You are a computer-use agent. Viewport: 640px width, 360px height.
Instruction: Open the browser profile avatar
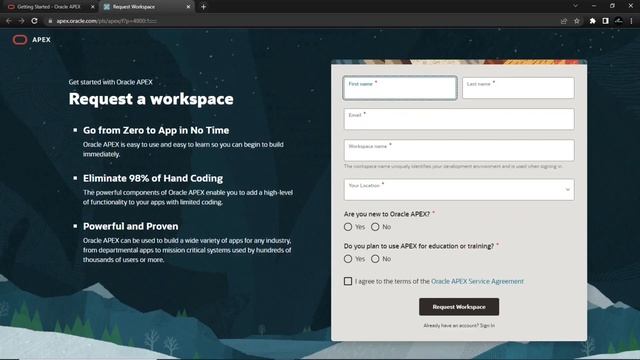619,21
